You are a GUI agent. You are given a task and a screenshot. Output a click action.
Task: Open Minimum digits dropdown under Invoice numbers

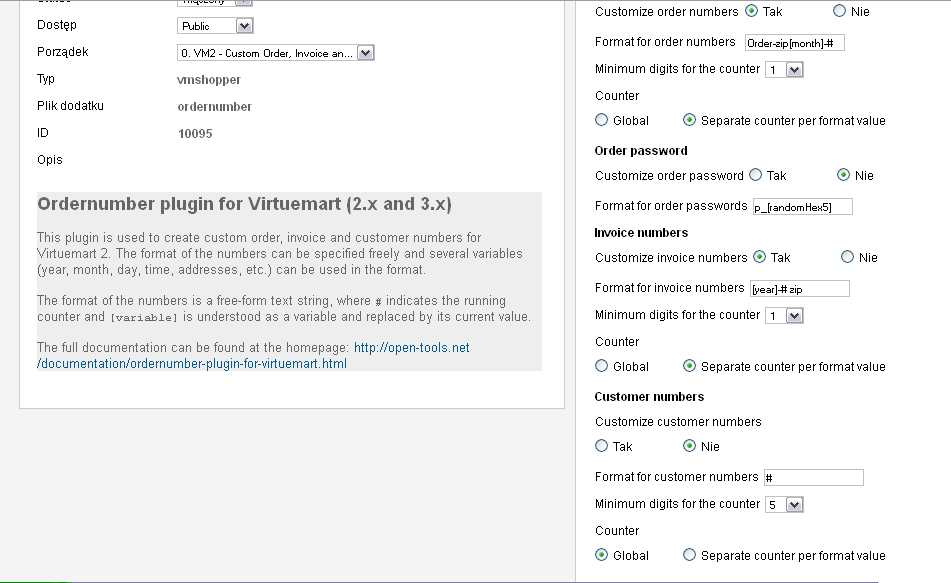coord(784,316)
